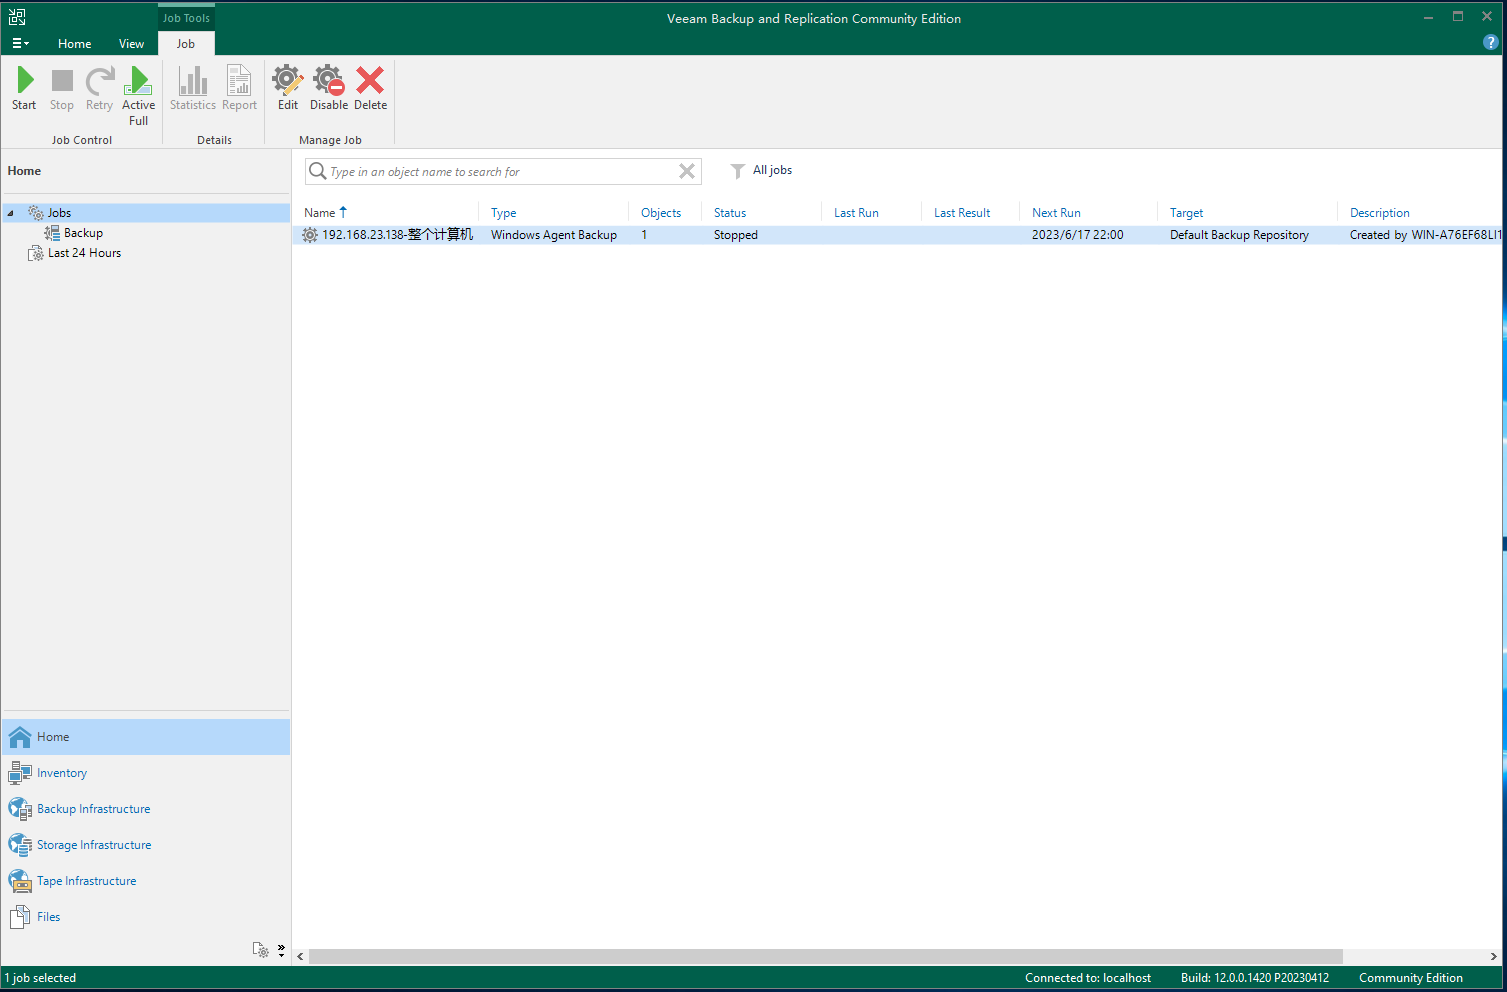Open the All jobs filter
The width and height of the screenshot is (1507, 992).
pyautogui.click(x=762, y=170)
